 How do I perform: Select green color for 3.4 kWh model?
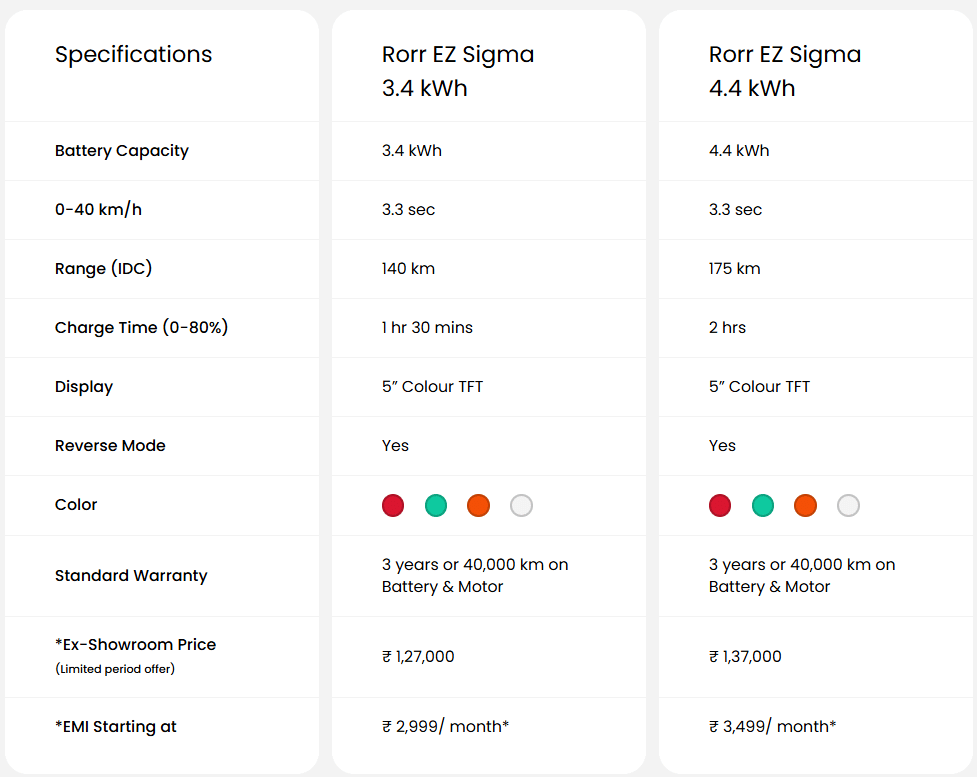436,505
